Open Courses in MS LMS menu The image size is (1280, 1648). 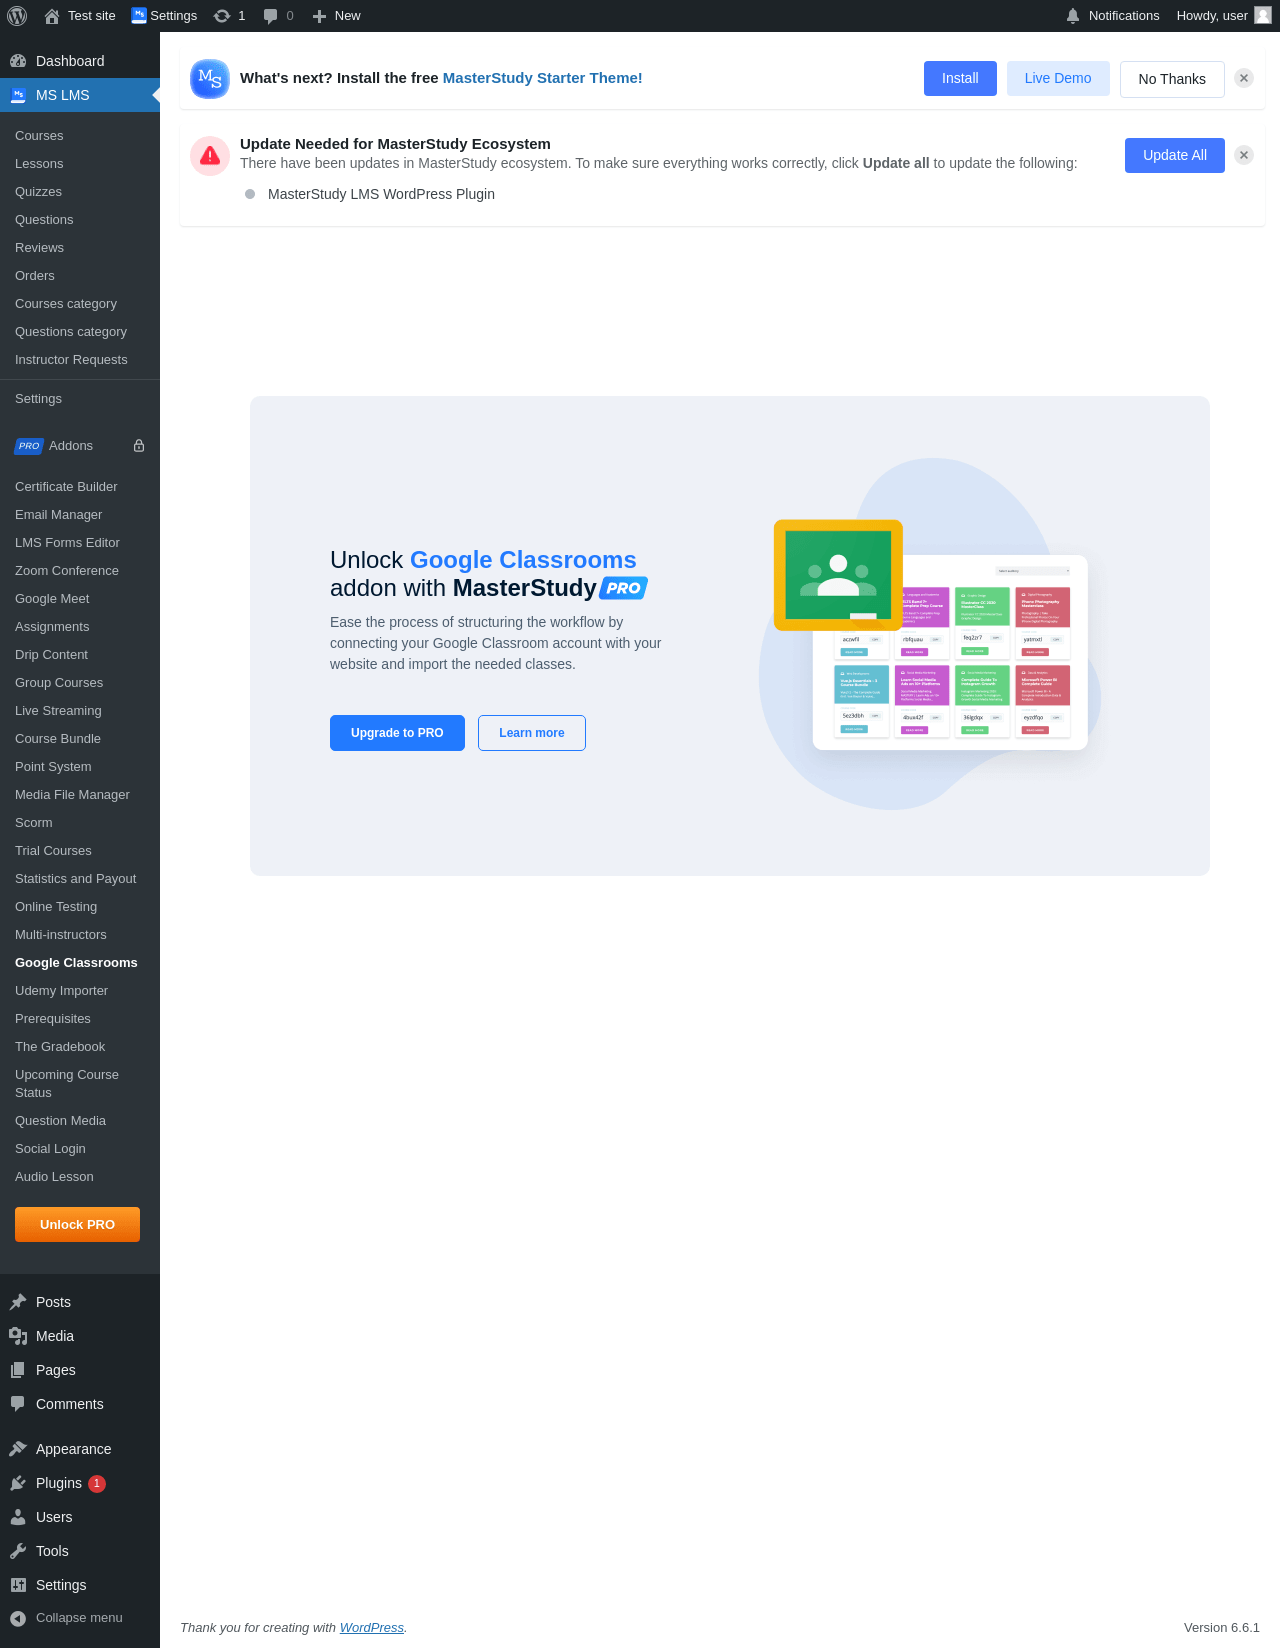[39, 136]
